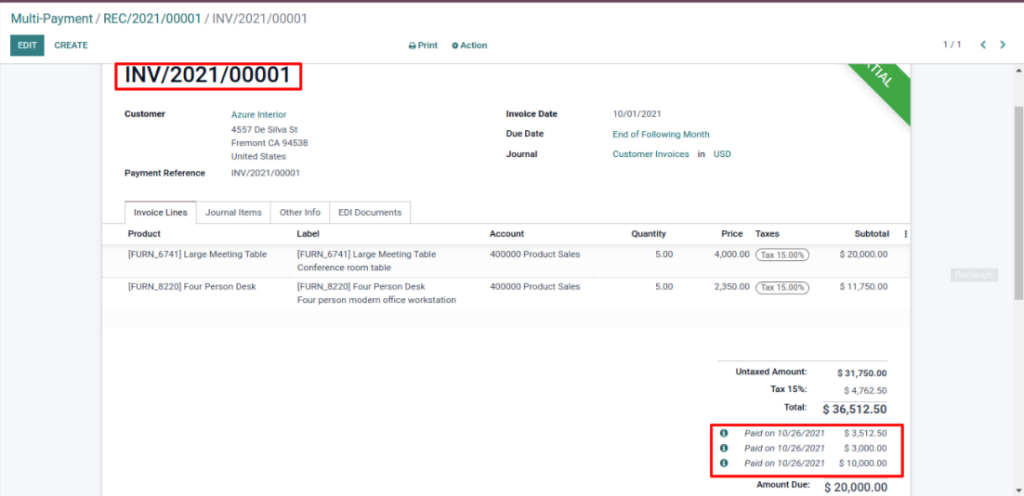Click Four person modern office workstation label
Viewport: 1024px width, 496px height.
pos(376,300)
